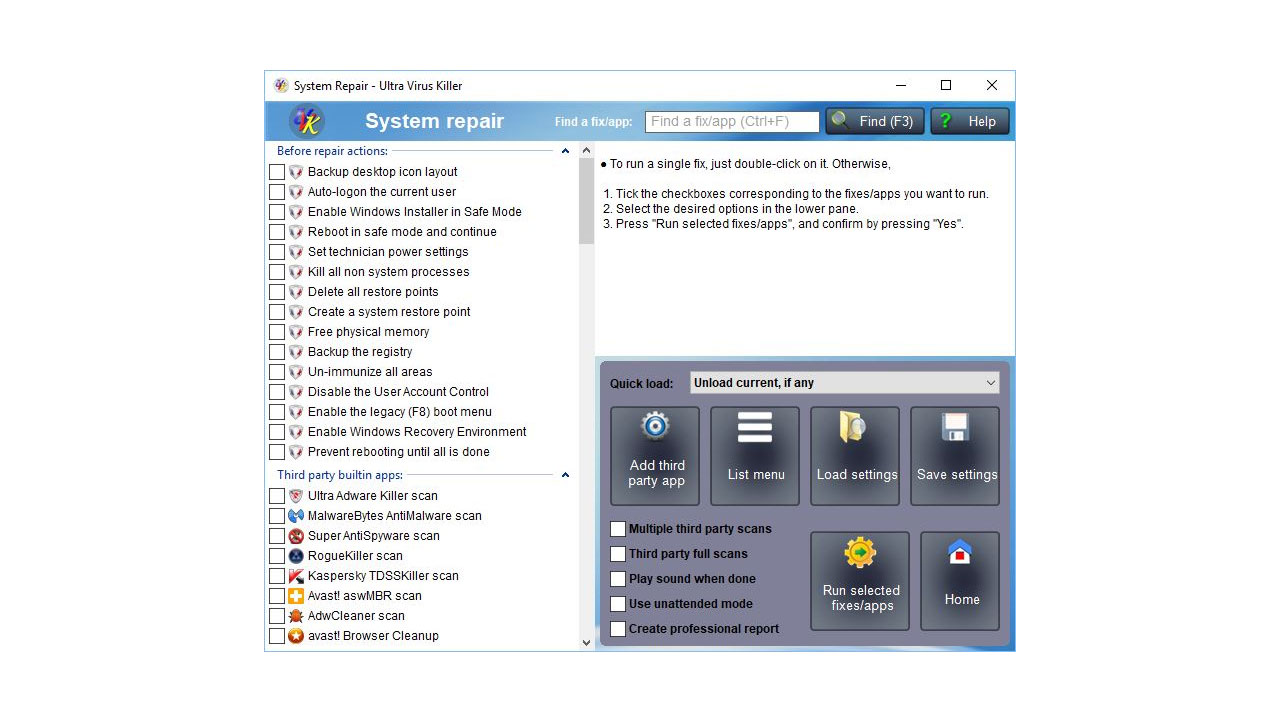Tick the Backup desktop icon layout checkbox
The height and width of the screenshot is (720, 1280).
277,172
